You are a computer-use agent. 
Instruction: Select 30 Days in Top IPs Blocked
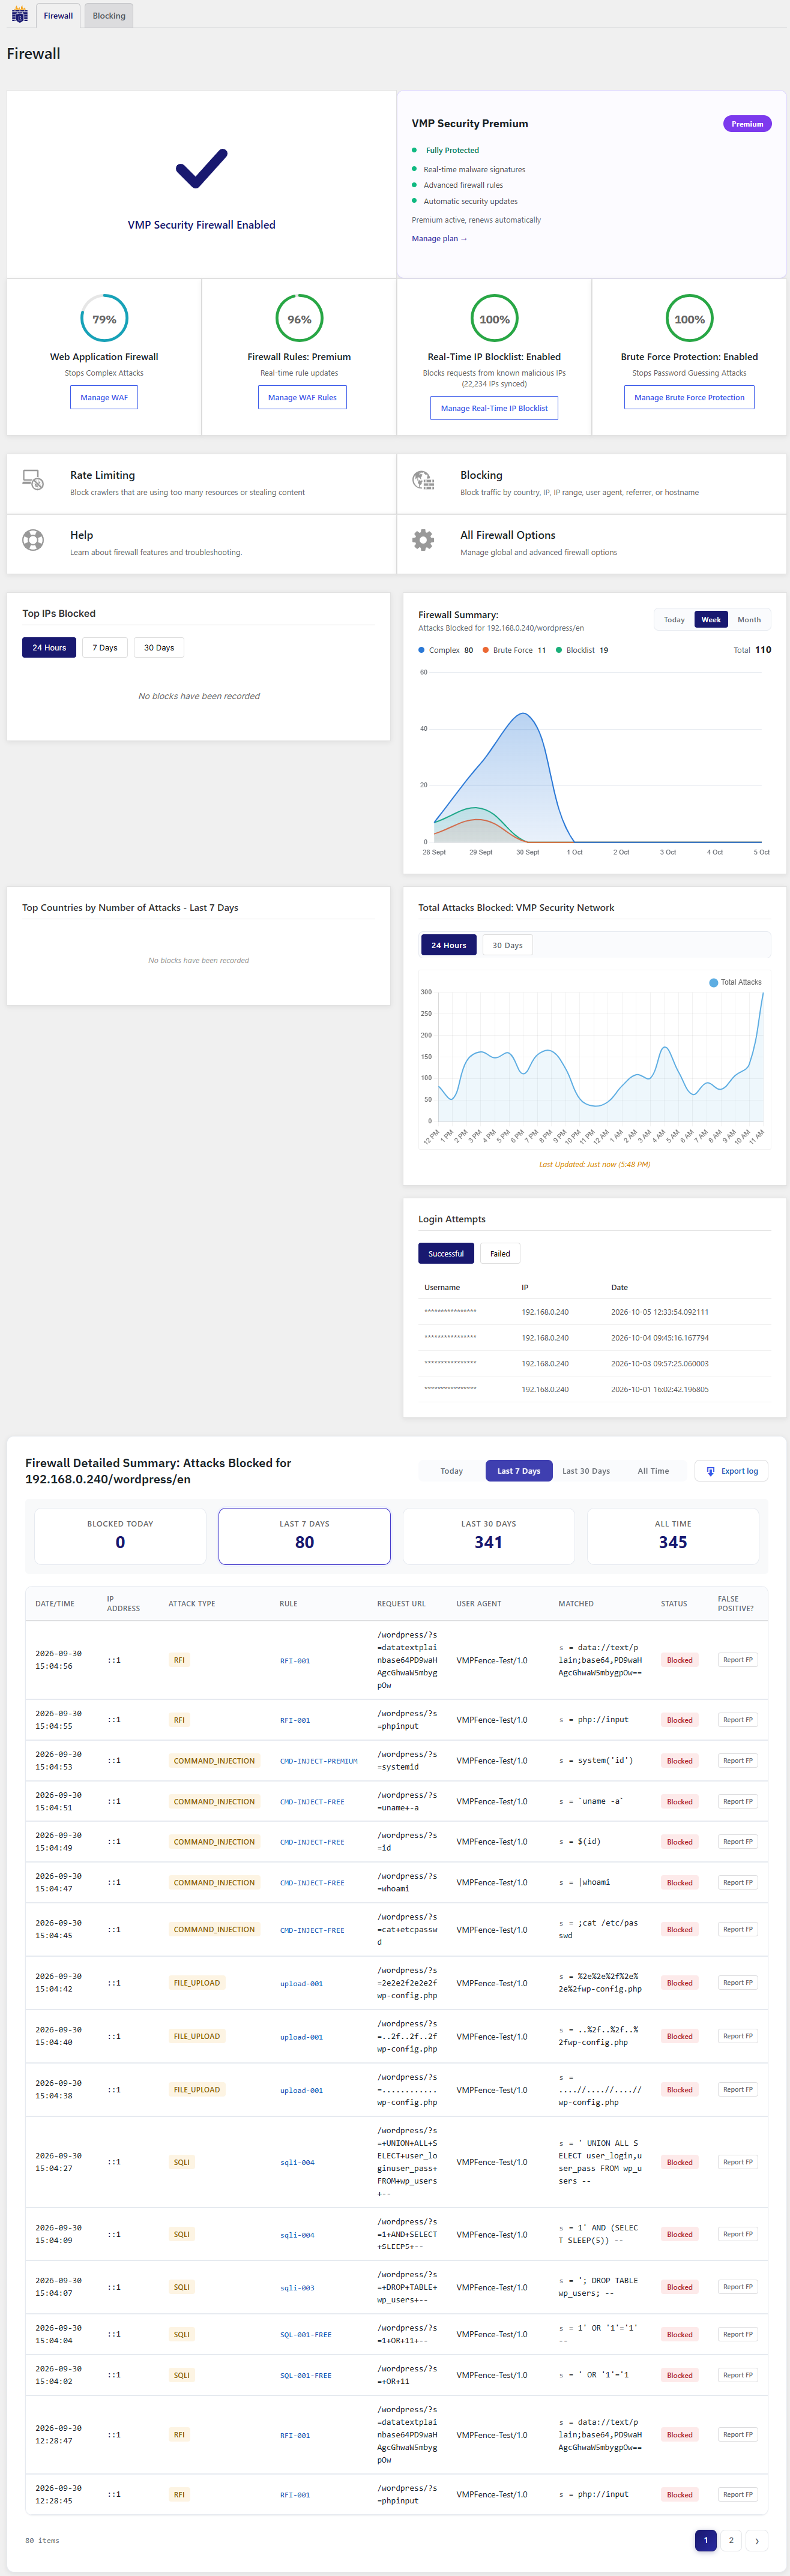click(159, 648)
